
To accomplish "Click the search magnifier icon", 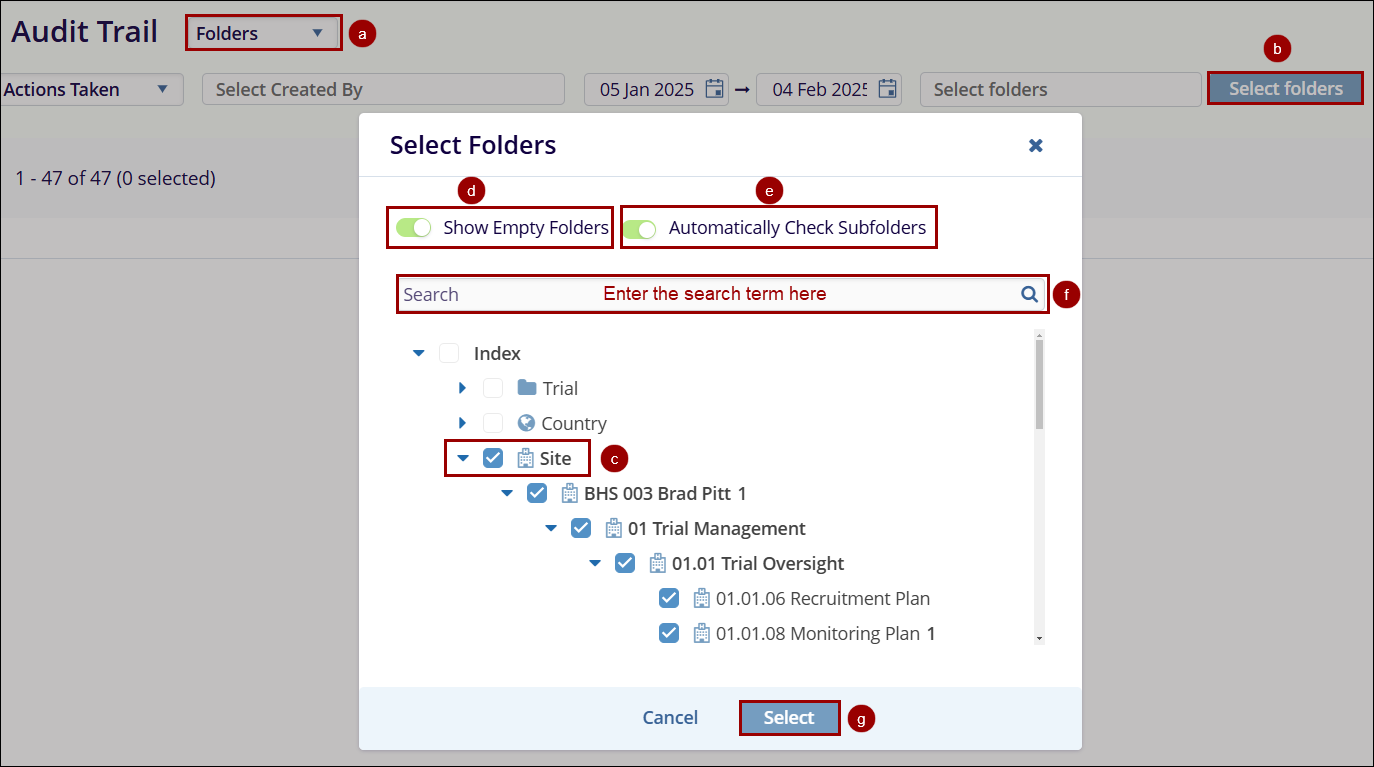I will tap(1028, 294).
